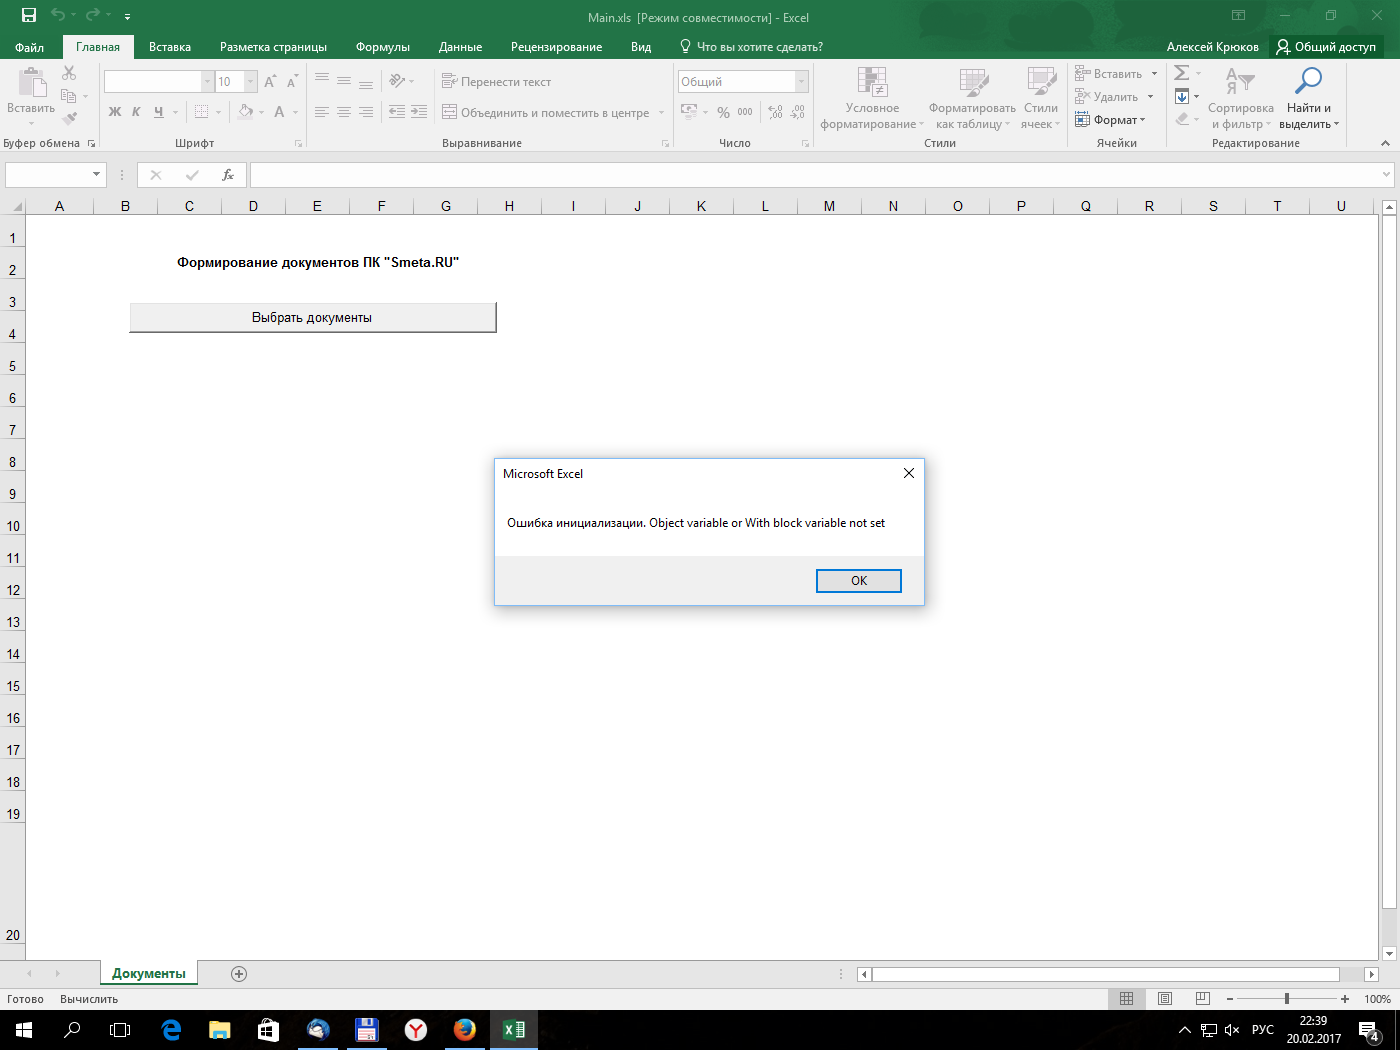
Task: Open Найти и выделить magnifier tool
Action: point(1306,81)
